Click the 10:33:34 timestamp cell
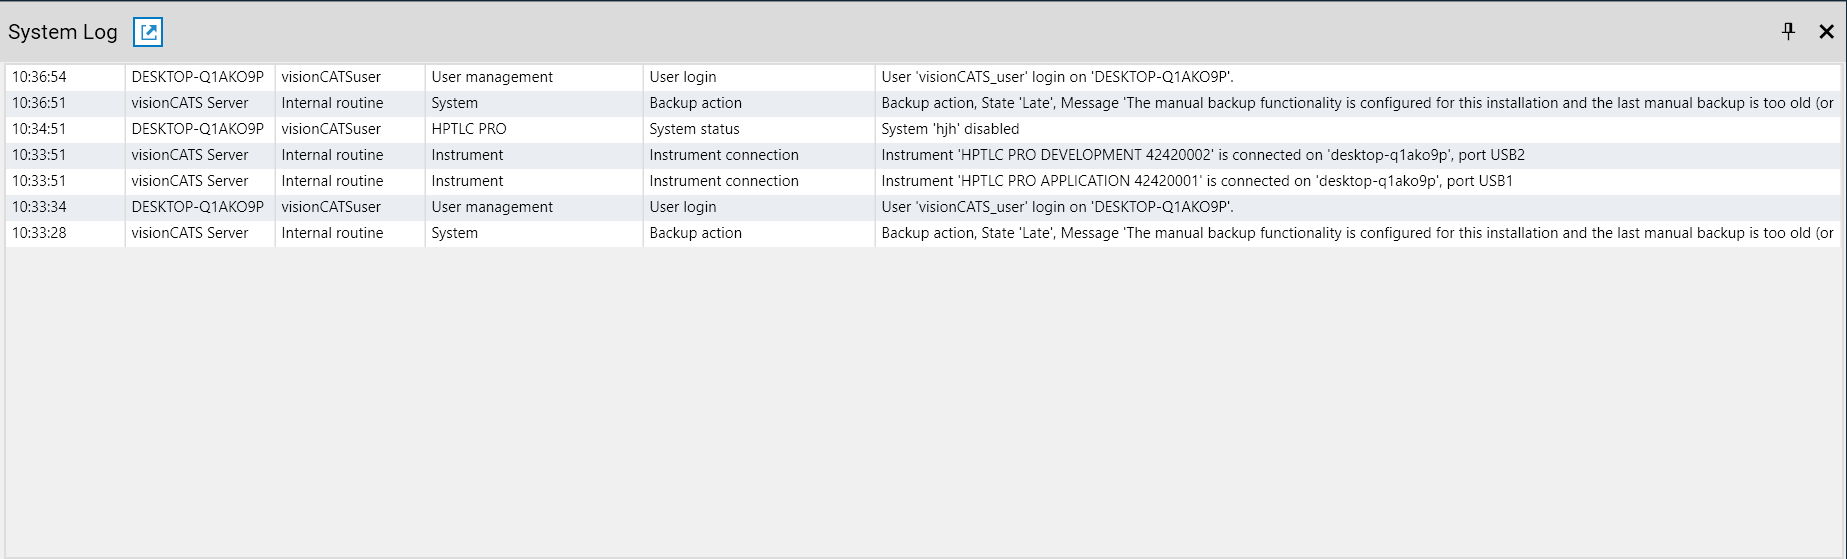The width and height of the screenshot is (1847, 559). pyautogui.click(x=40, y=207)
